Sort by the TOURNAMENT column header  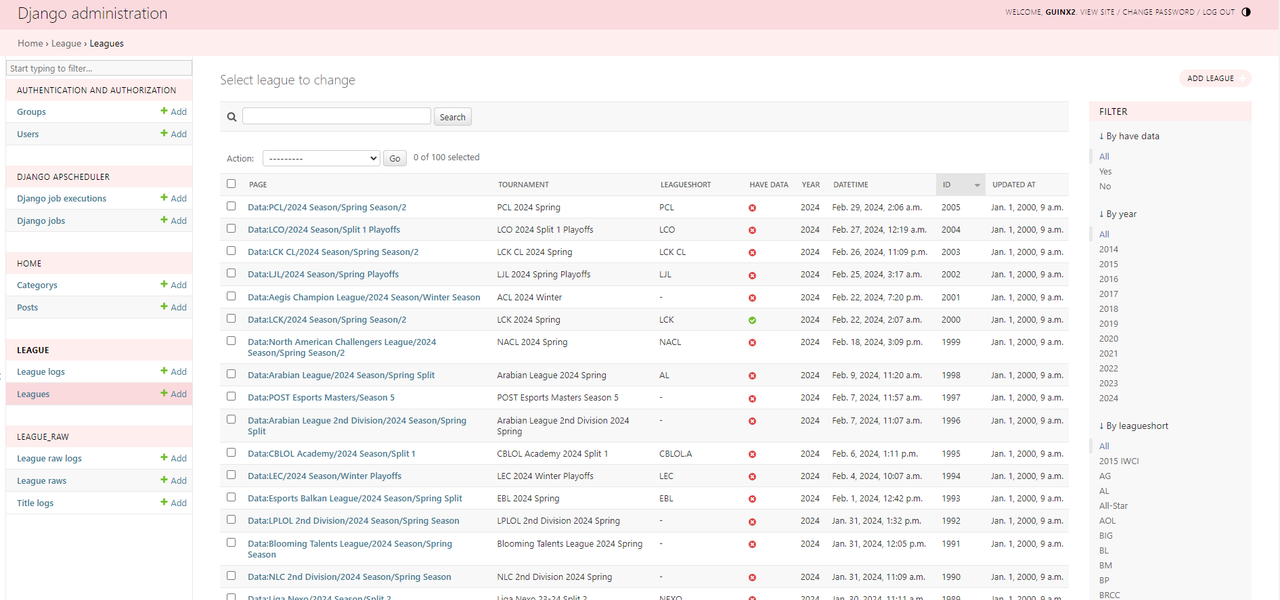tap(523, 185)
